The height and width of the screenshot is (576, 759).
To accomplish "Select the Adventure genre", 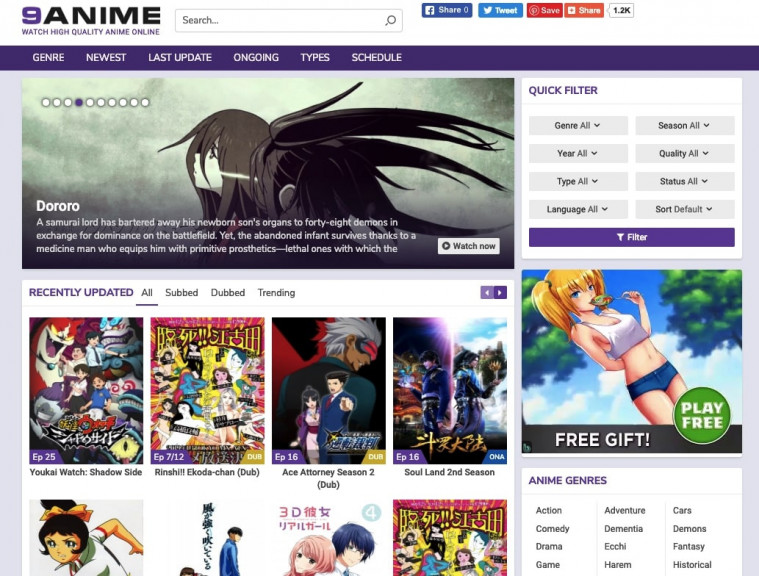I will pos(625,511).
